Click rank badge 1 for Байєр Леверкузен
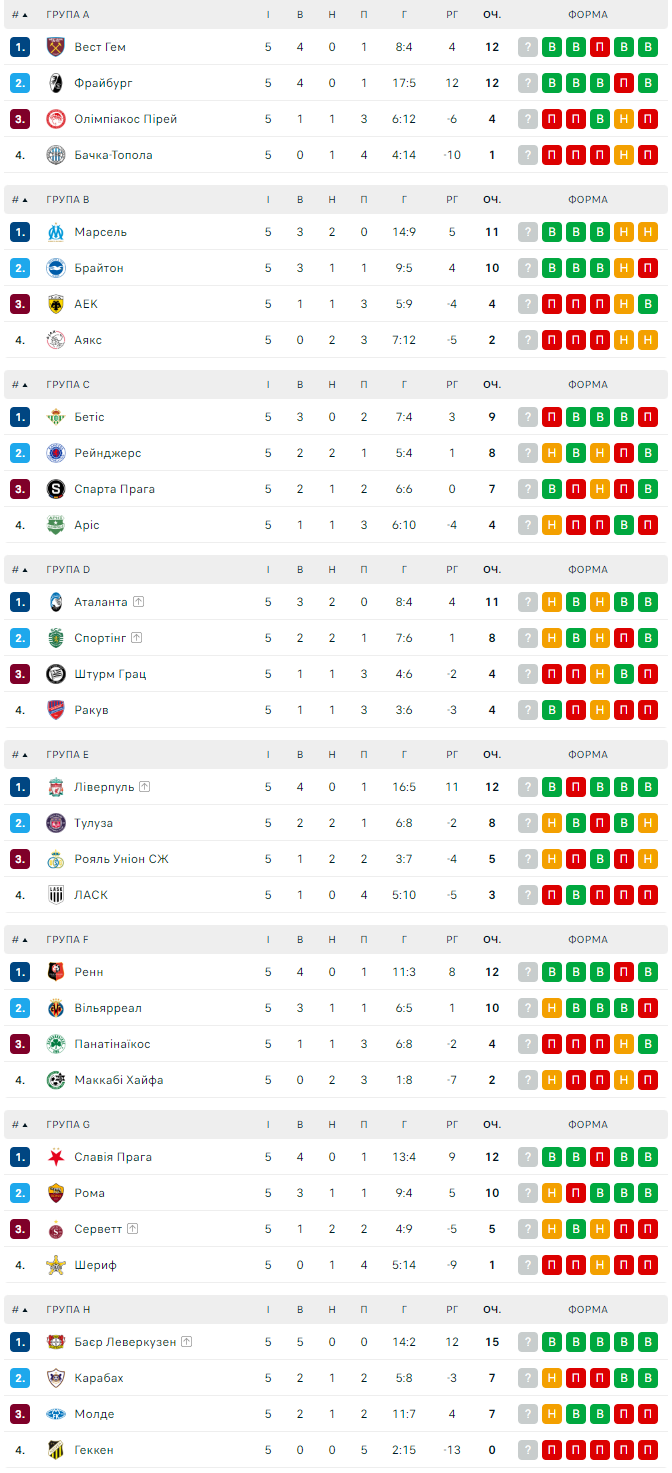The height and width of the screenshot is (1473, 672). click(x=20, y=1342)
